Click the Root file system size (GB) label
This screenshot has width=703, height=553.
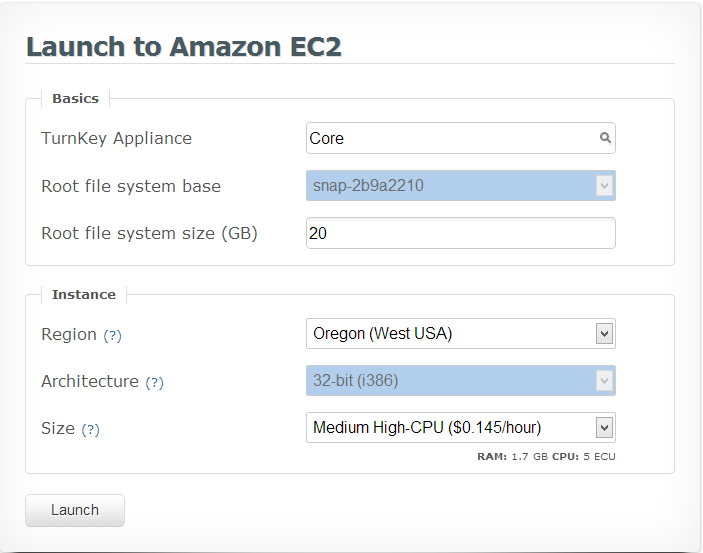click(149, 233)
